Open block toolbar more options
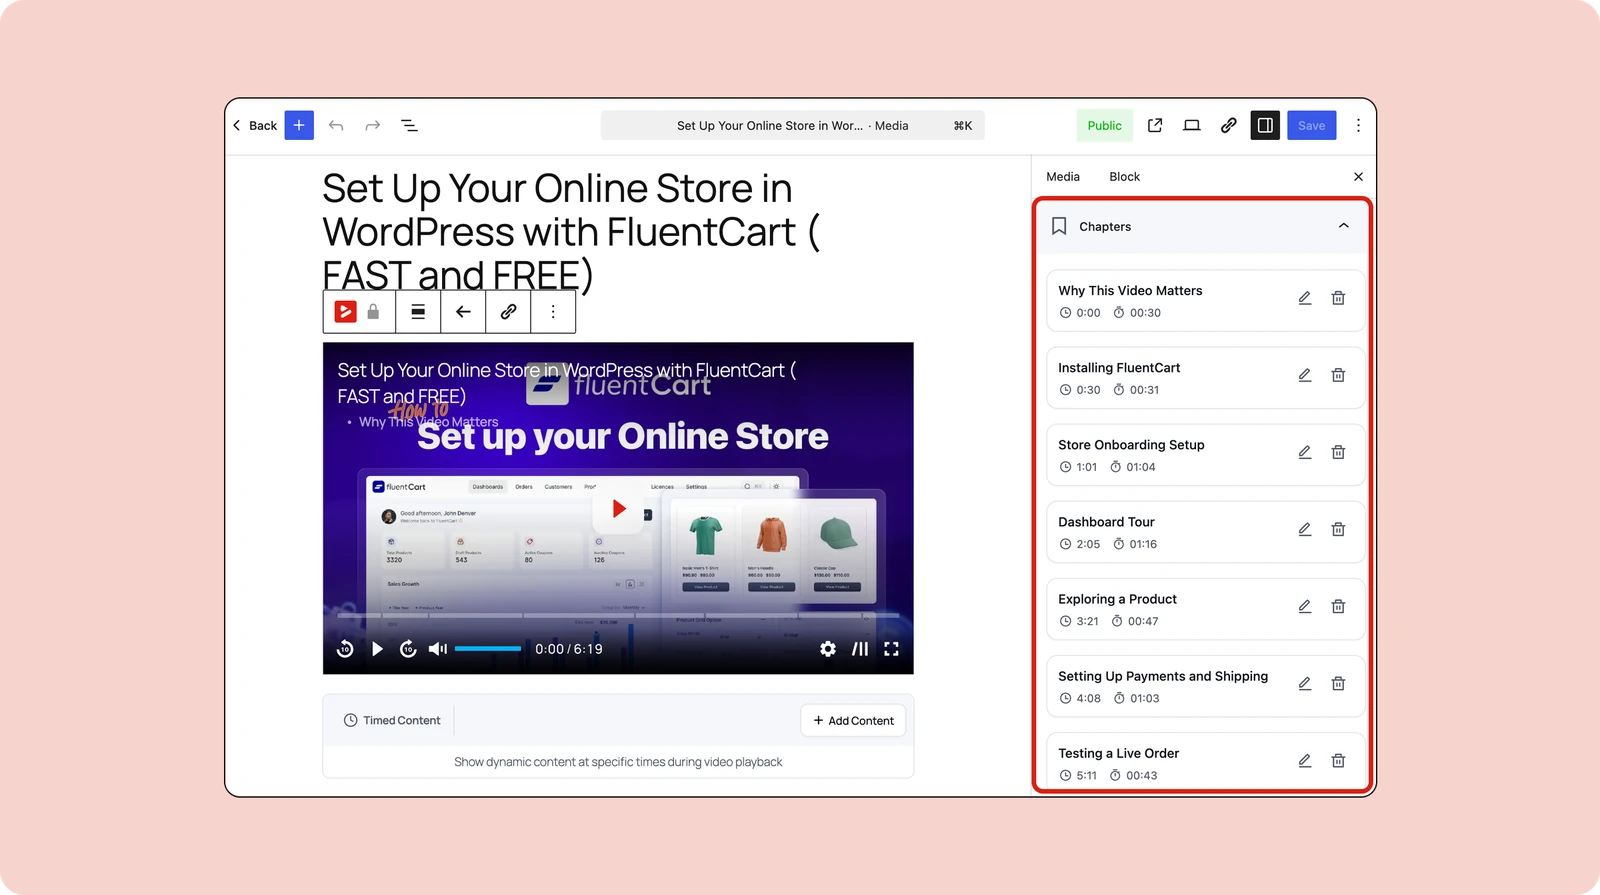This screenshot has width=1600, height=895. pyautogui.click(x=553, y=312)
